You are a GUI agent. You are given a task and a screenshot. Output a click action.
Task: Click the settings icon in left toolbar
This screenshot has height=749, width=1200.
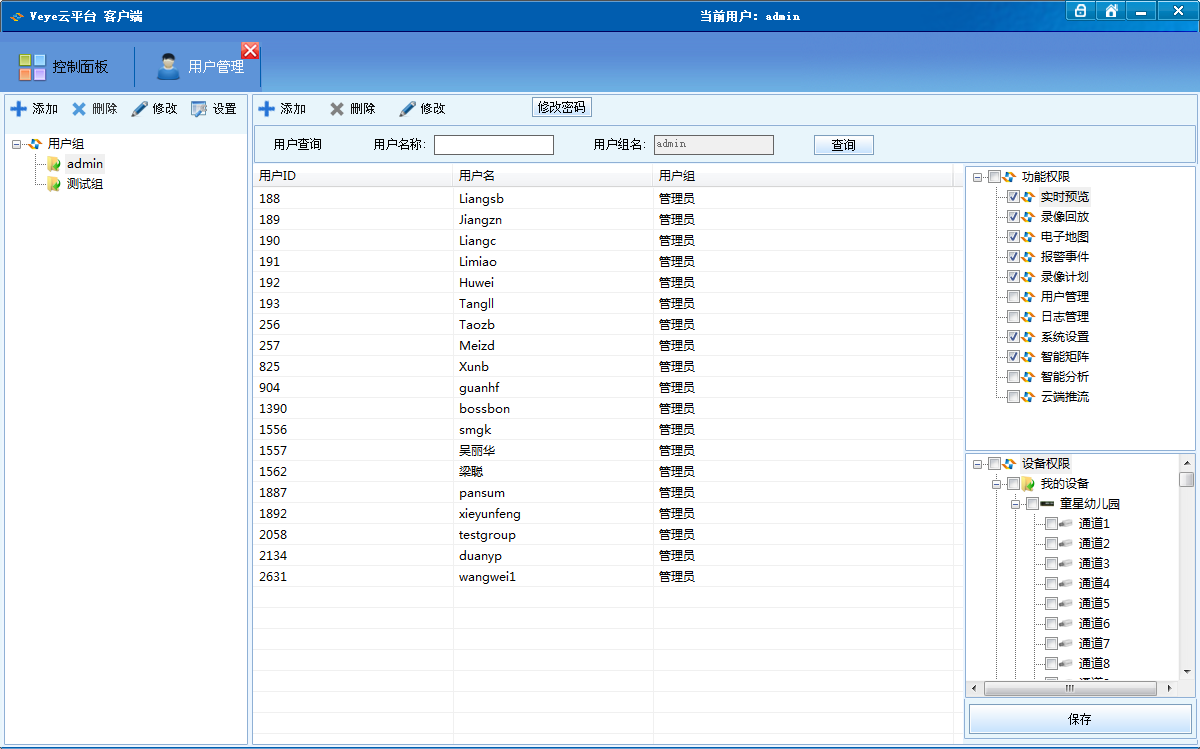tap(199, 109)
